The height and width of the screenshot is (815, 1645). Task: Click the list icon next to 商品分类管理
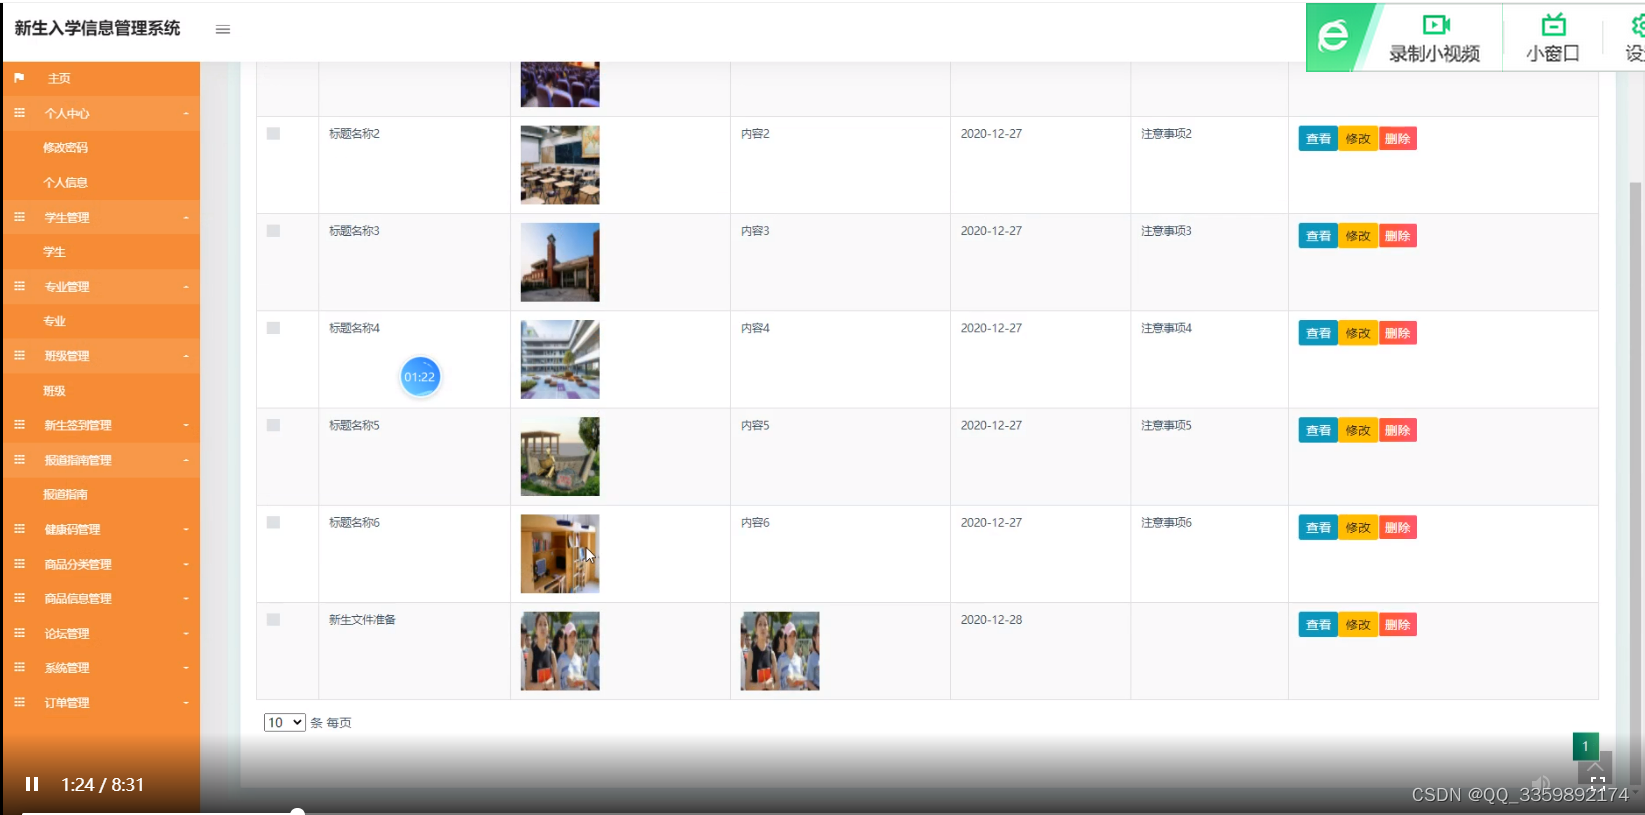coord(19,564)
